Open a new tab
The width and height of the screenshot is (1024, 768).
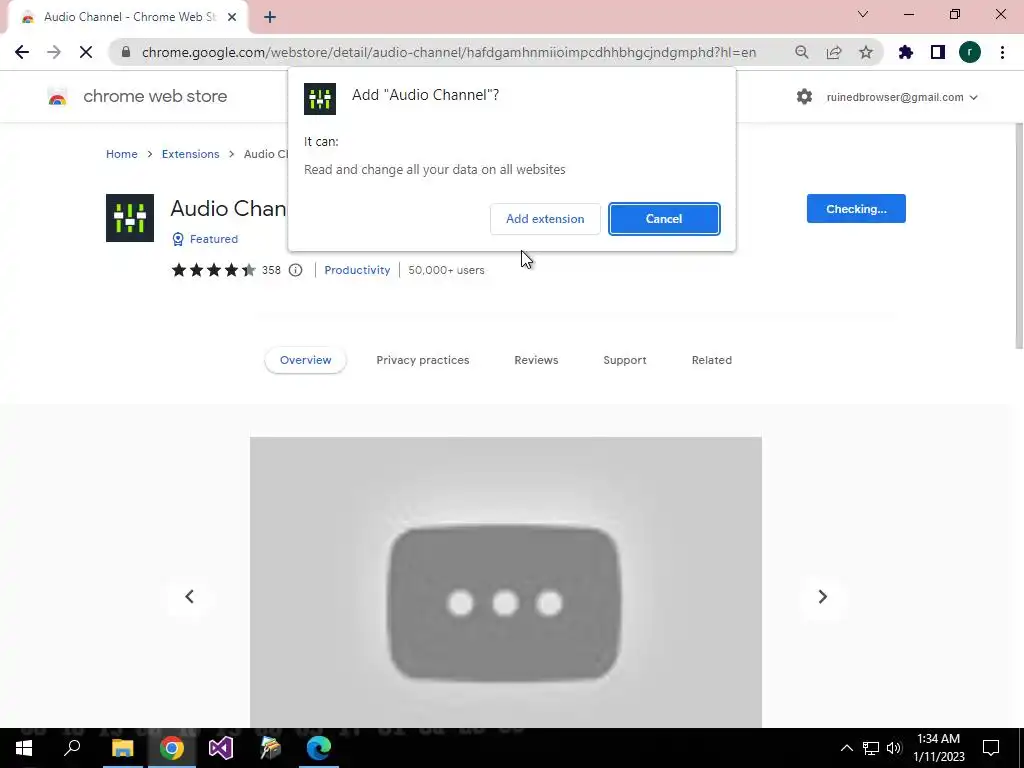pos(270,17)
